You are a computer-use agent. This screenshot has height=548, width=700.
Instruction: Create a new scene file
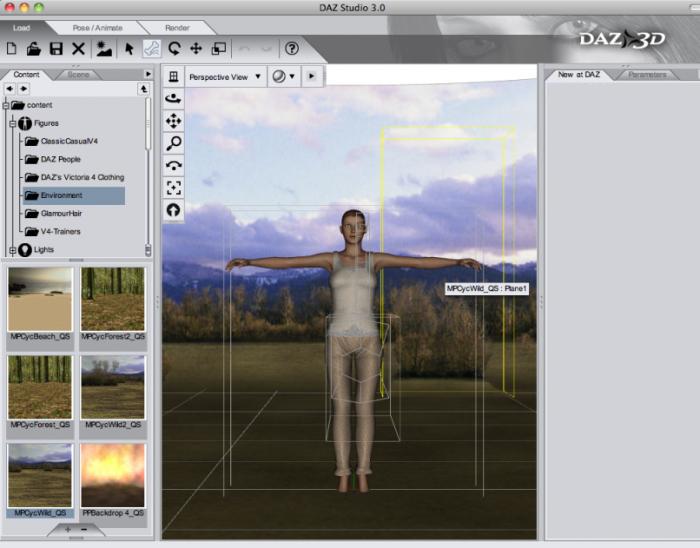pos(12,48)
